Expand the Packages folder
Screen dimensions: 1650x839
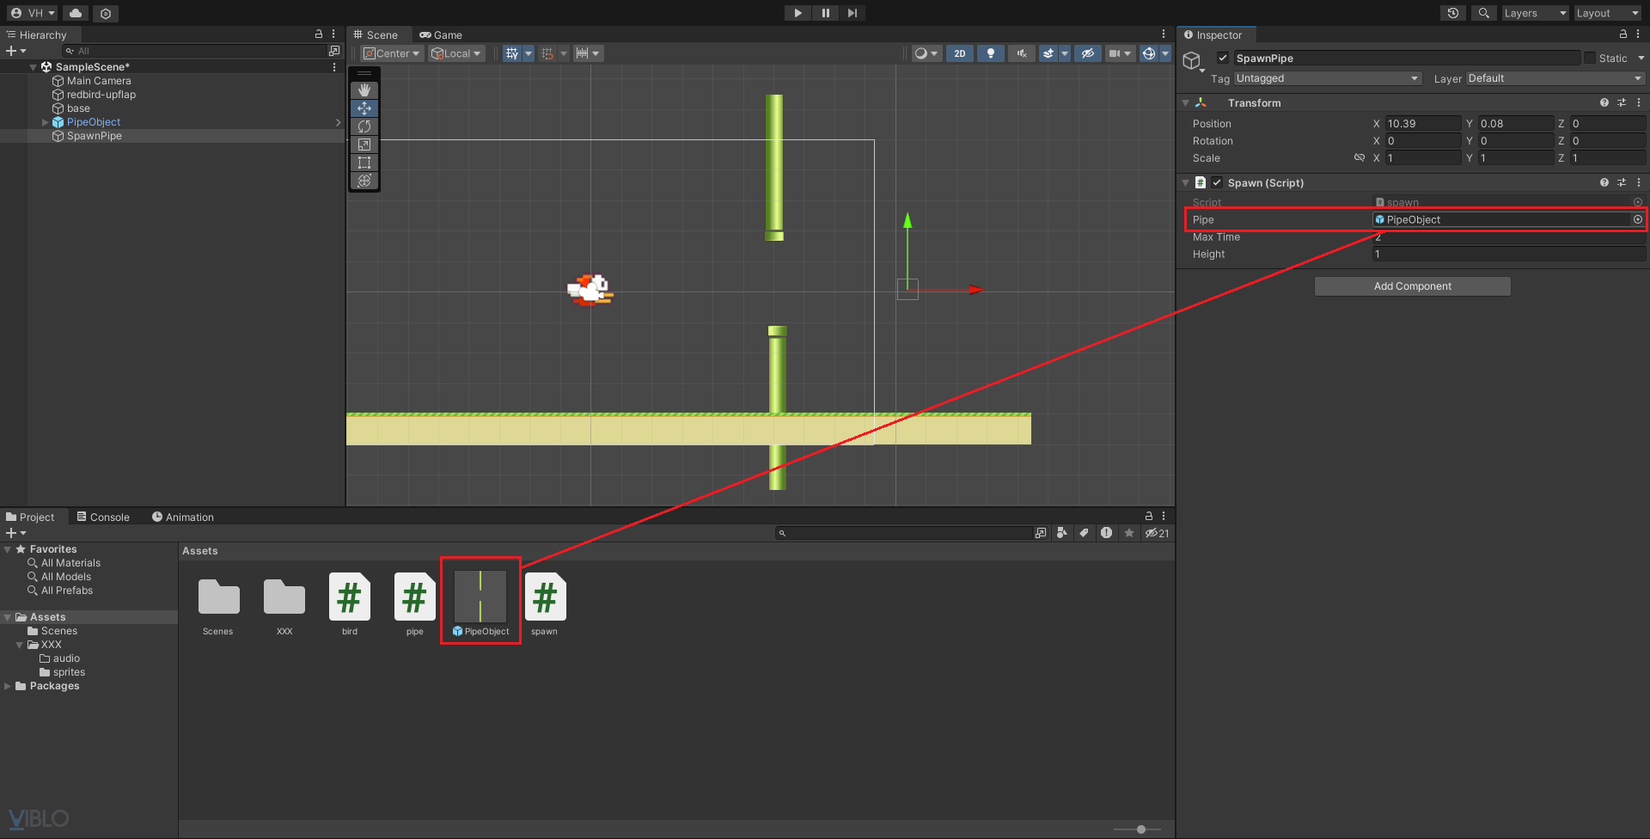point(8,686)
